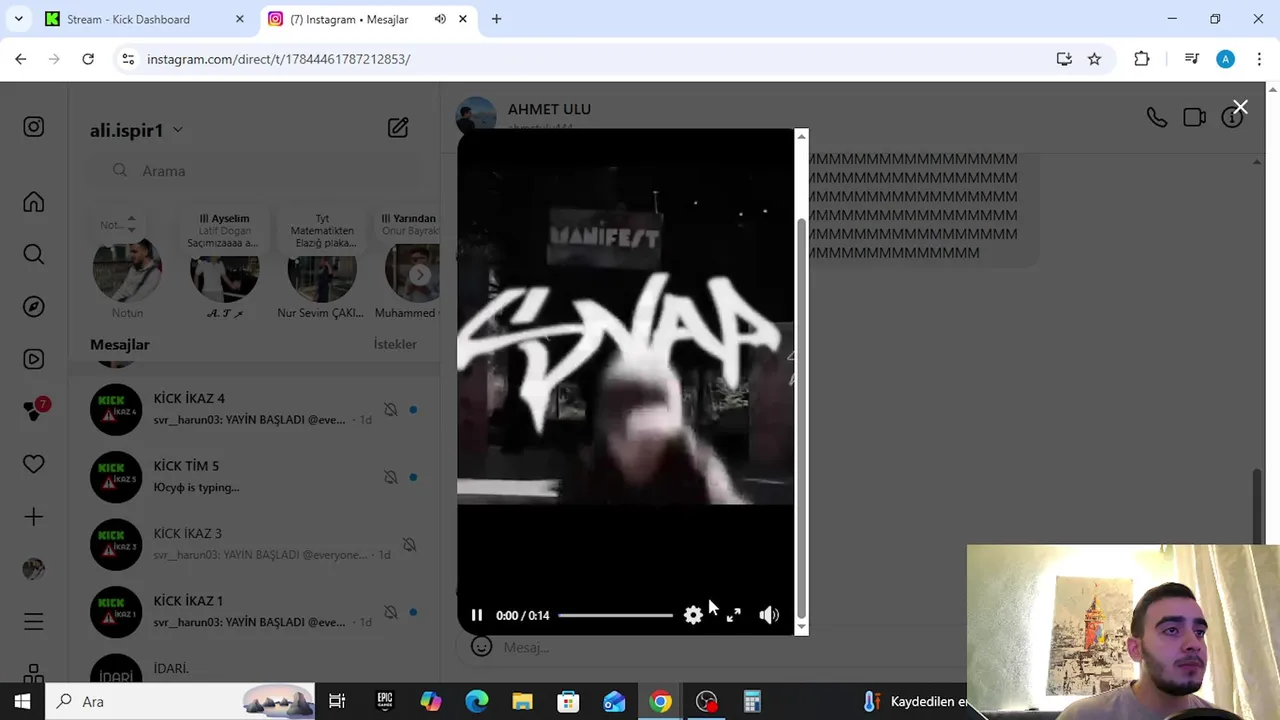Viewport: 1280px width, 720px height.
Task: Open Notifications heart icon
Action: click(34, 464)
